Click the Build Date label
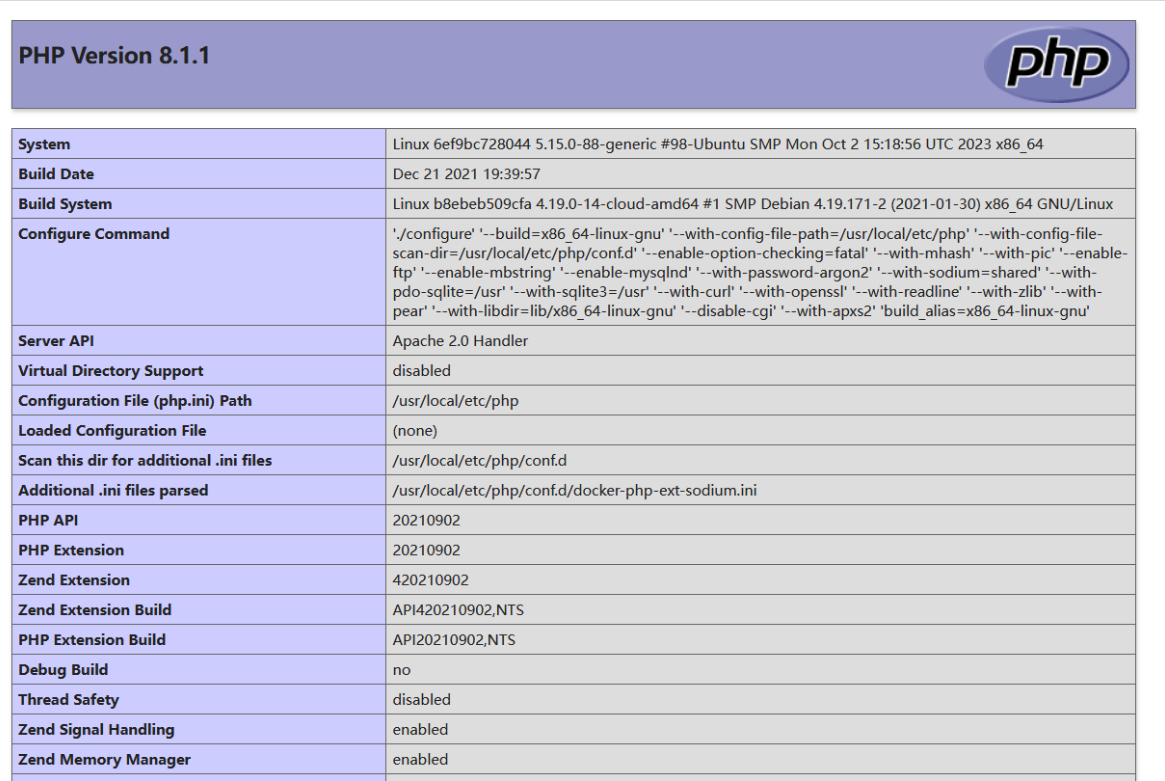The image size is (1165, 781). (x=56, y=174)
